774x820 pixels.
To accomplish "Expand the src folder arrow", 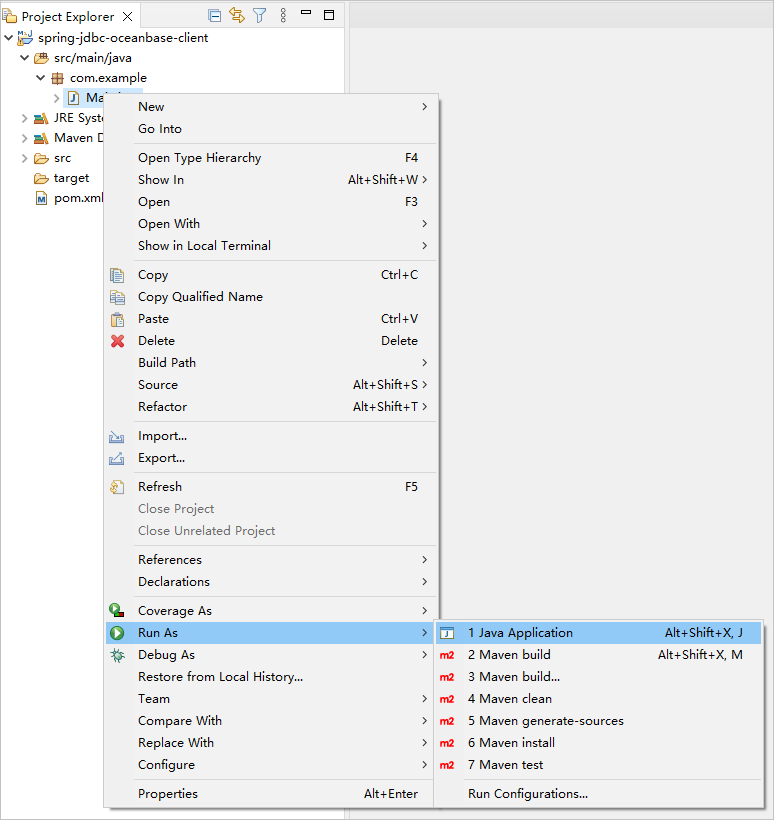I will point(25,158).
